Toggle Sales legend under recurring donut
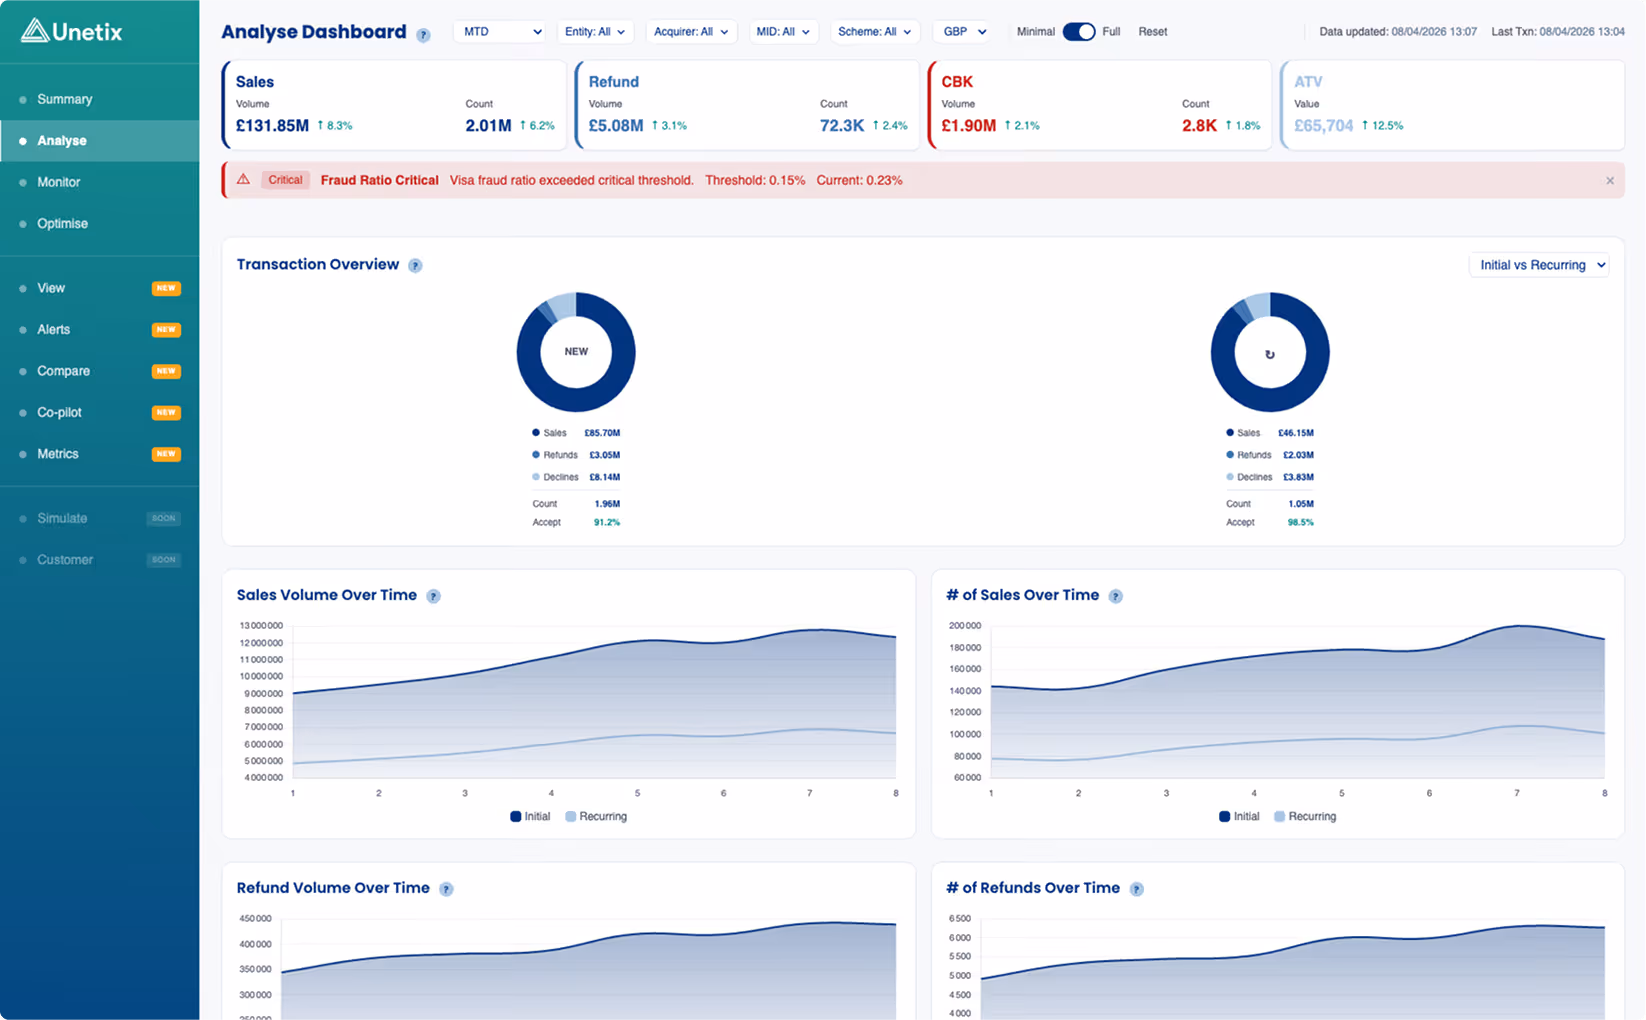 [1244, 433]
